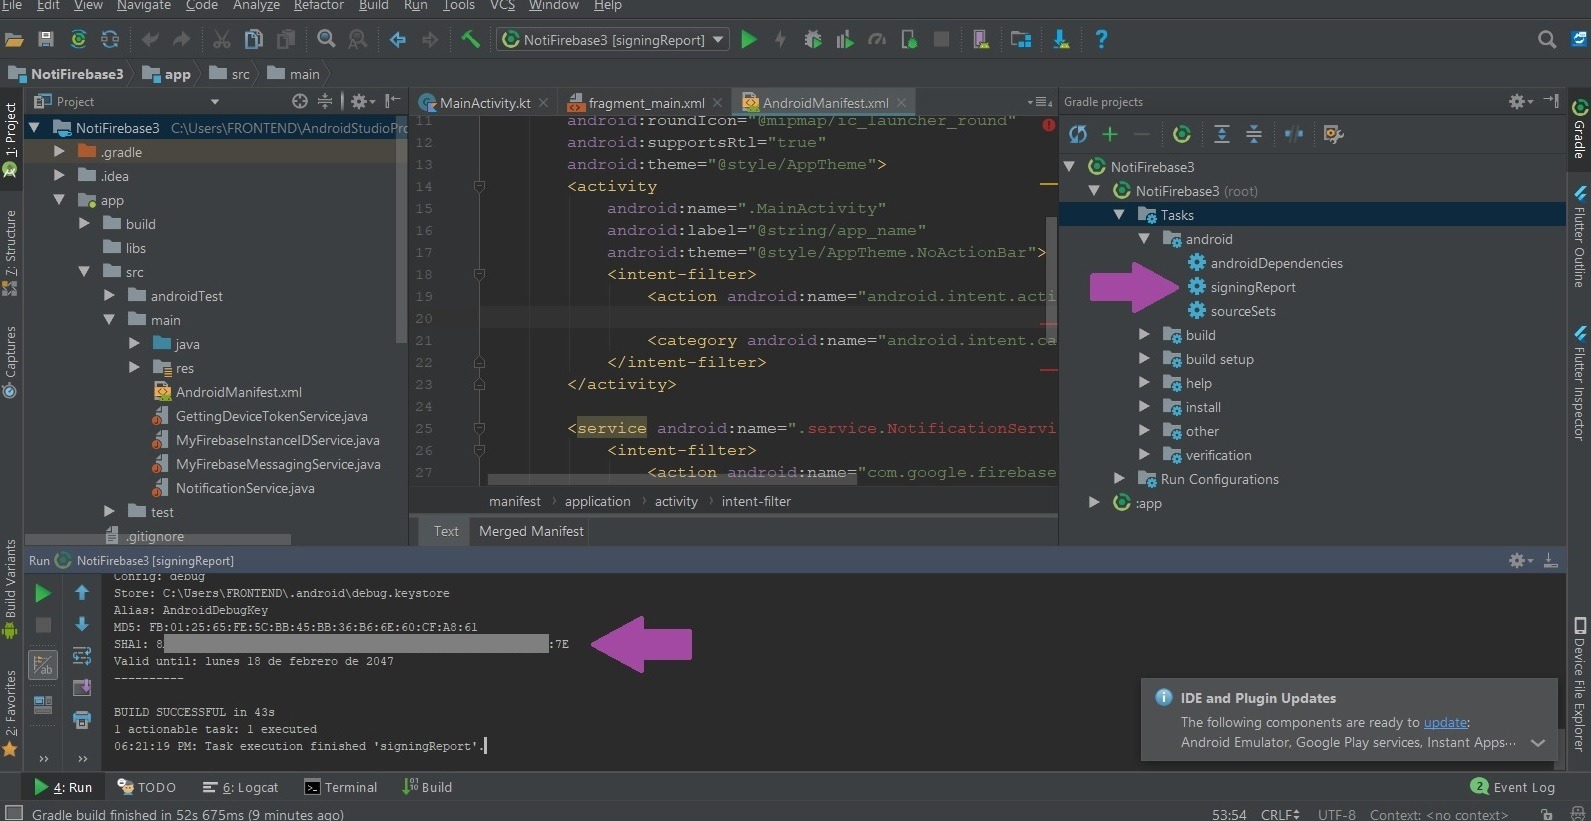Click the Debug bug icon in toolbar
This screenshot has width=1591, height=821.
[x=813, y=39]
